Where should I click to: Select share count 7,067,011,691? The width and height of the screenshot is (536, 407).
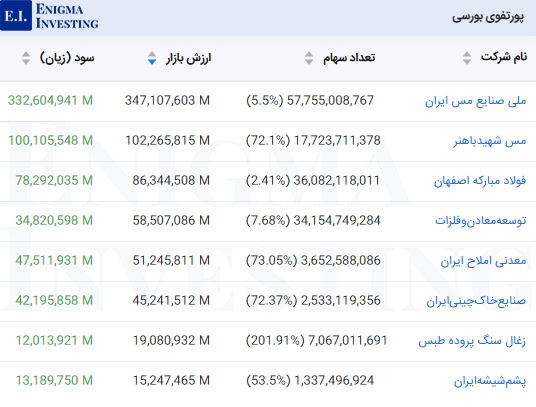pyautogui.click(x=348, y=340)
